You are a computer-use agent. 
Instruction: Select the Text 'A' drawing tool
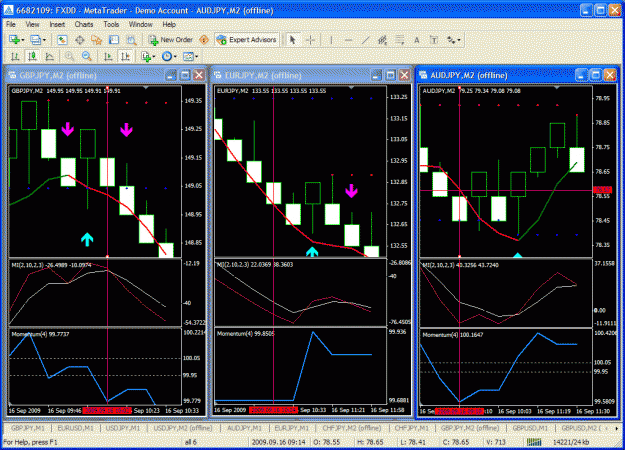[417, 40]
